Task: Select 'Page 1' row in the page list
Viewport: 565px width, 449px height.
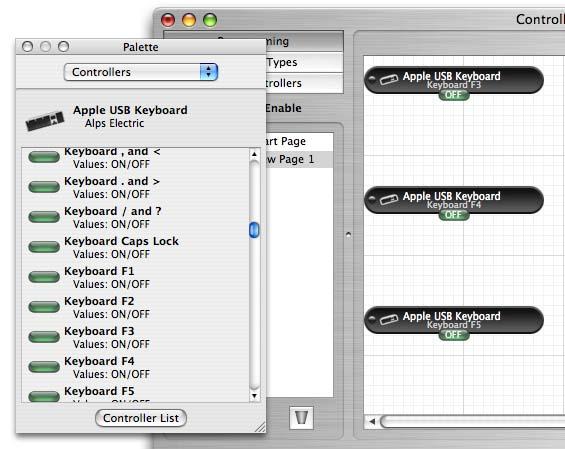Action: (299, 159)
